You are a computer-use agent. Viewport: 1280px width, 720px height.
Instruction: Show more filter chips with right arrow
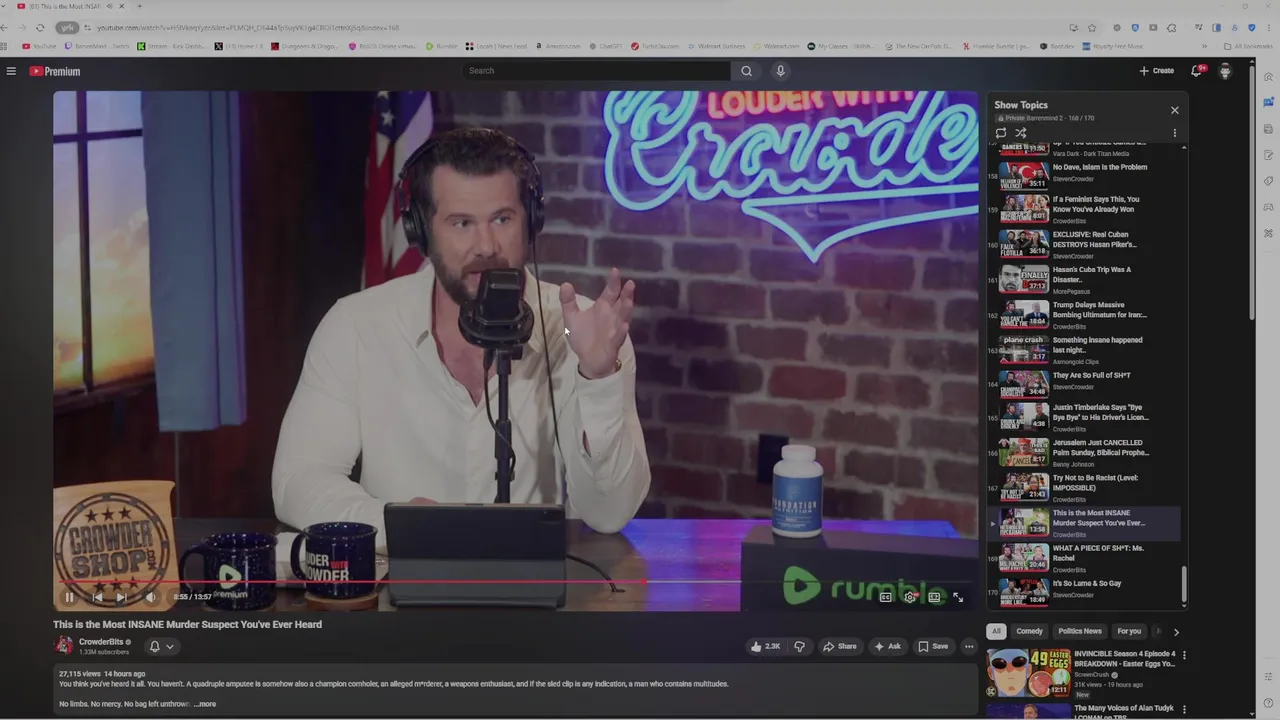[x=1176, y=632]
